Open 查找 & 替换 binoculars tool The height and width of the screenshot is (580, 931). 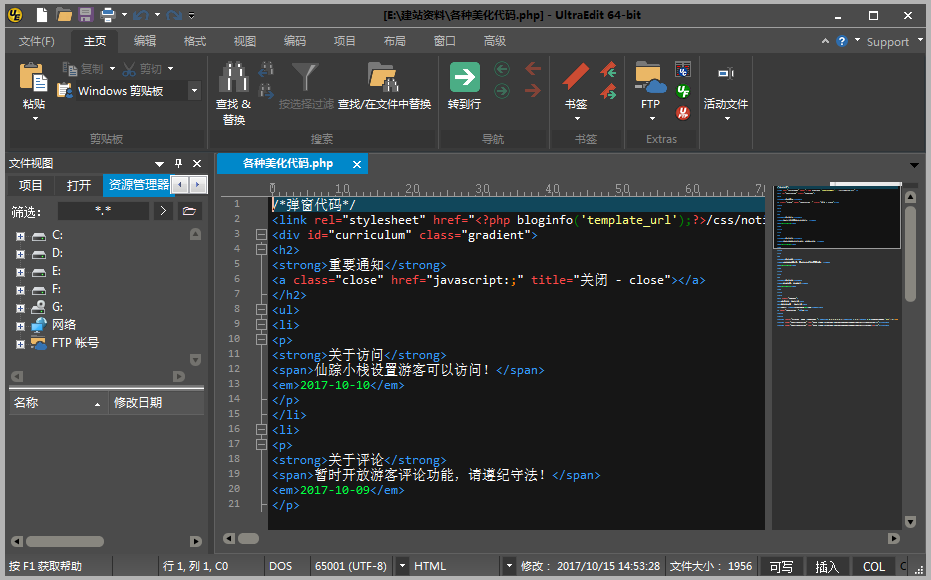click(x=233, y=78)
